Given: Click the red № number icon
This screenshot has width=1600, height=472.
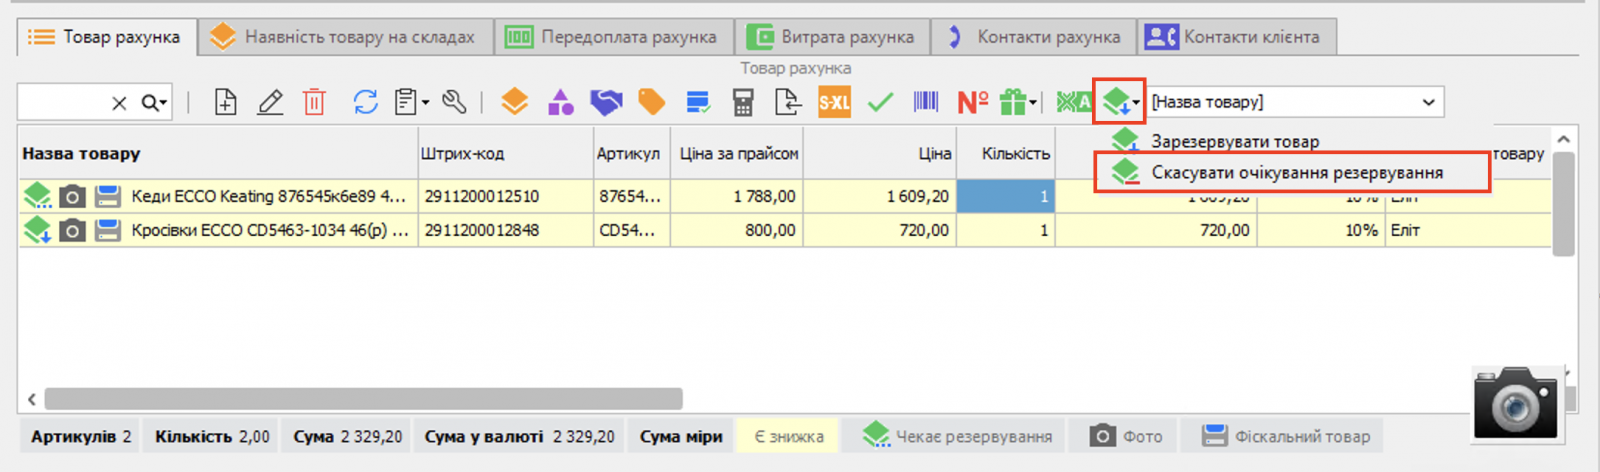Looking at the screenshot, I should (973, 102).
